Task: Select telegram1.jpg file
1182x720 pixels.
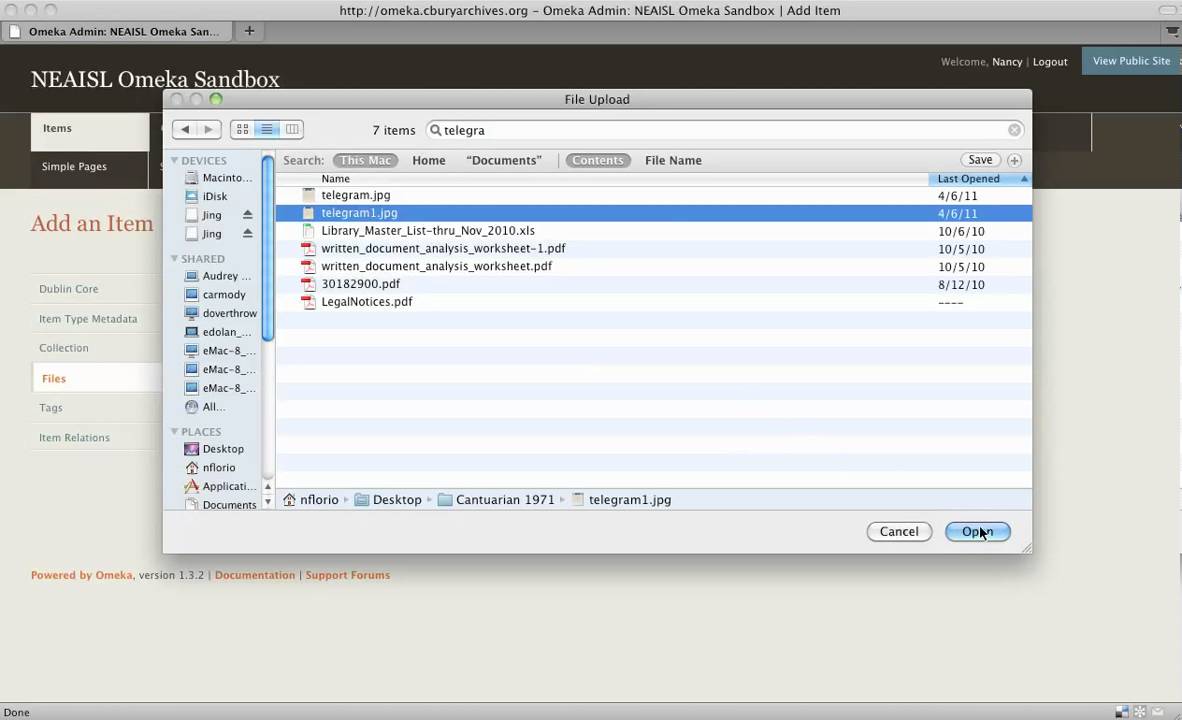Action: click(x=654, y=213)
